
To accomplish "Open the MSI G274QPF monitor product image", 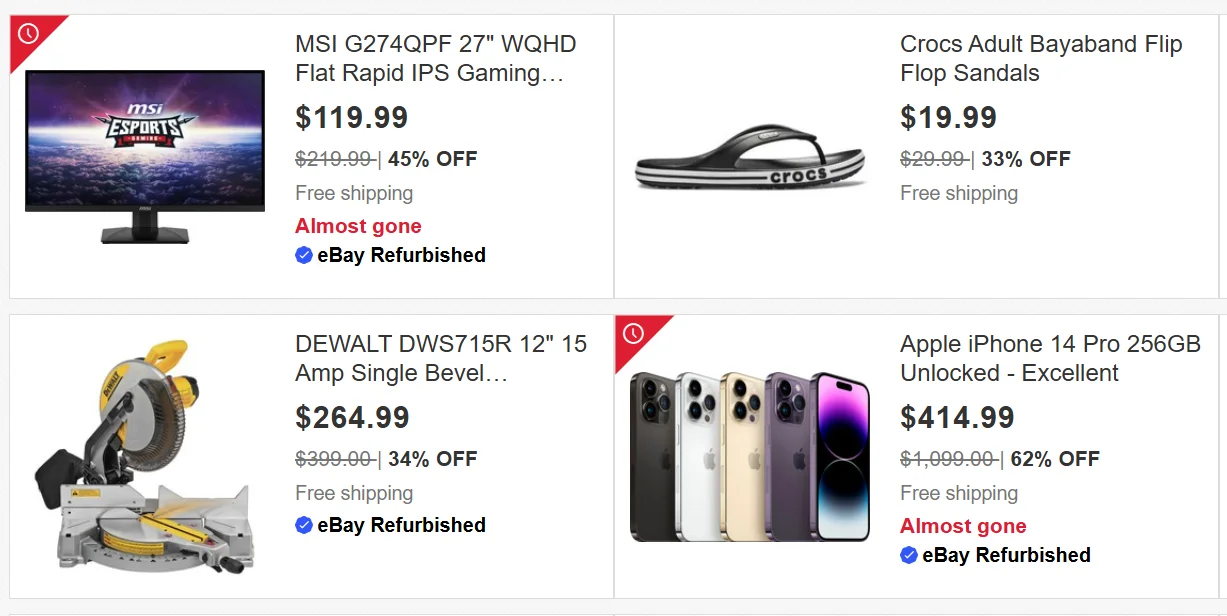I will pos(145,156).
